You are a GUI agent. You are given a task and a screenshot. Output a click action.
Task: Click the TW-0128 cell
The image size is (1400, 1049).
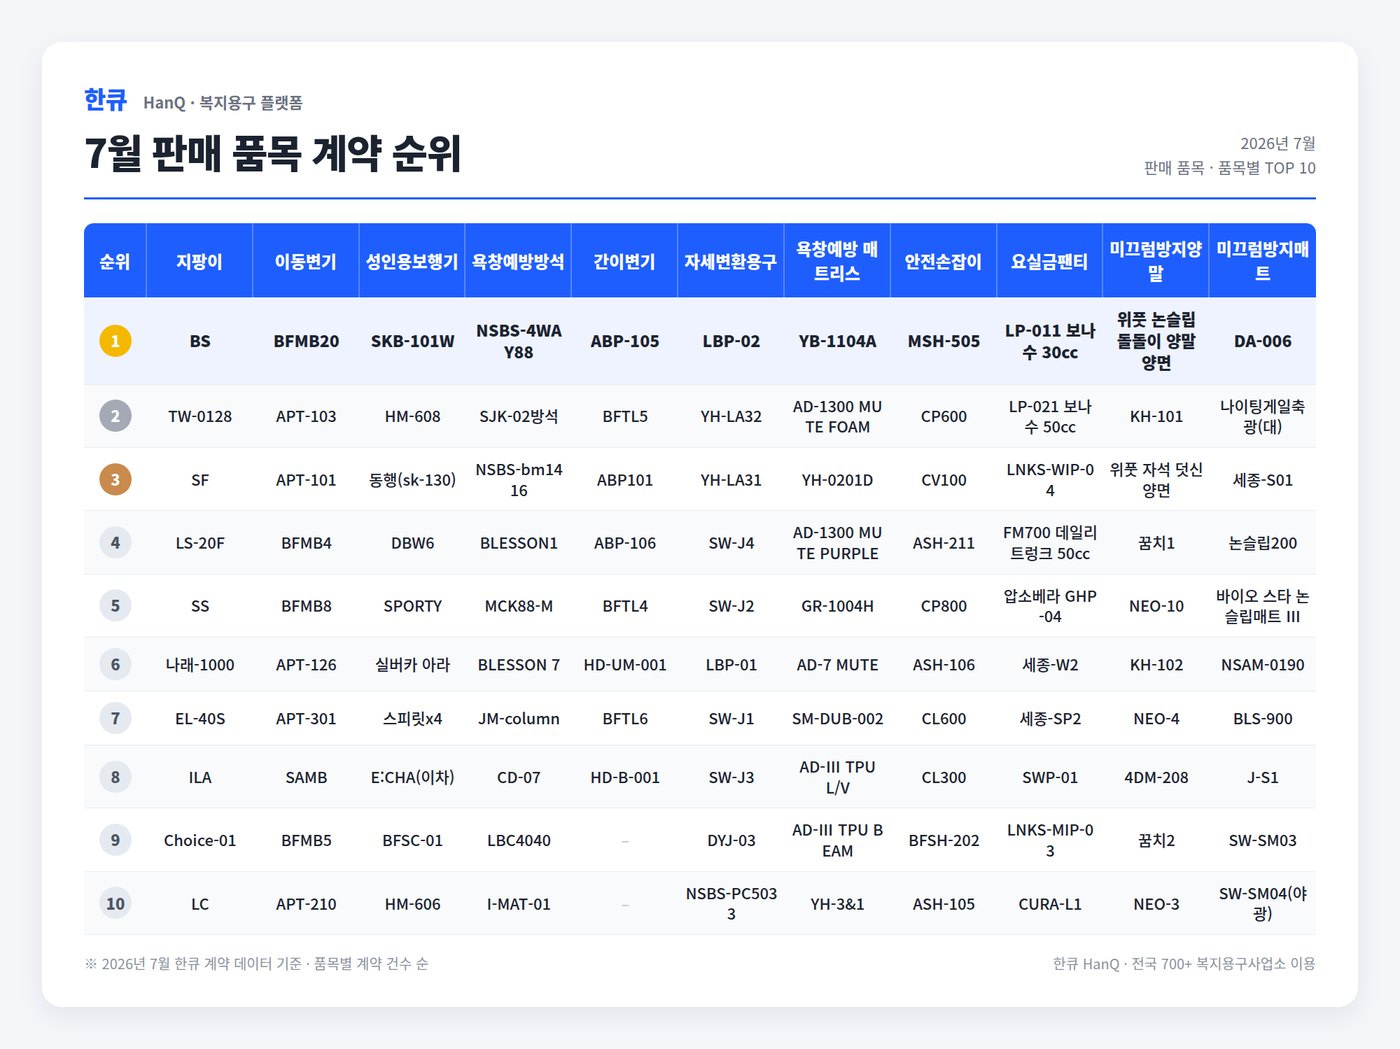click(200, 416)
